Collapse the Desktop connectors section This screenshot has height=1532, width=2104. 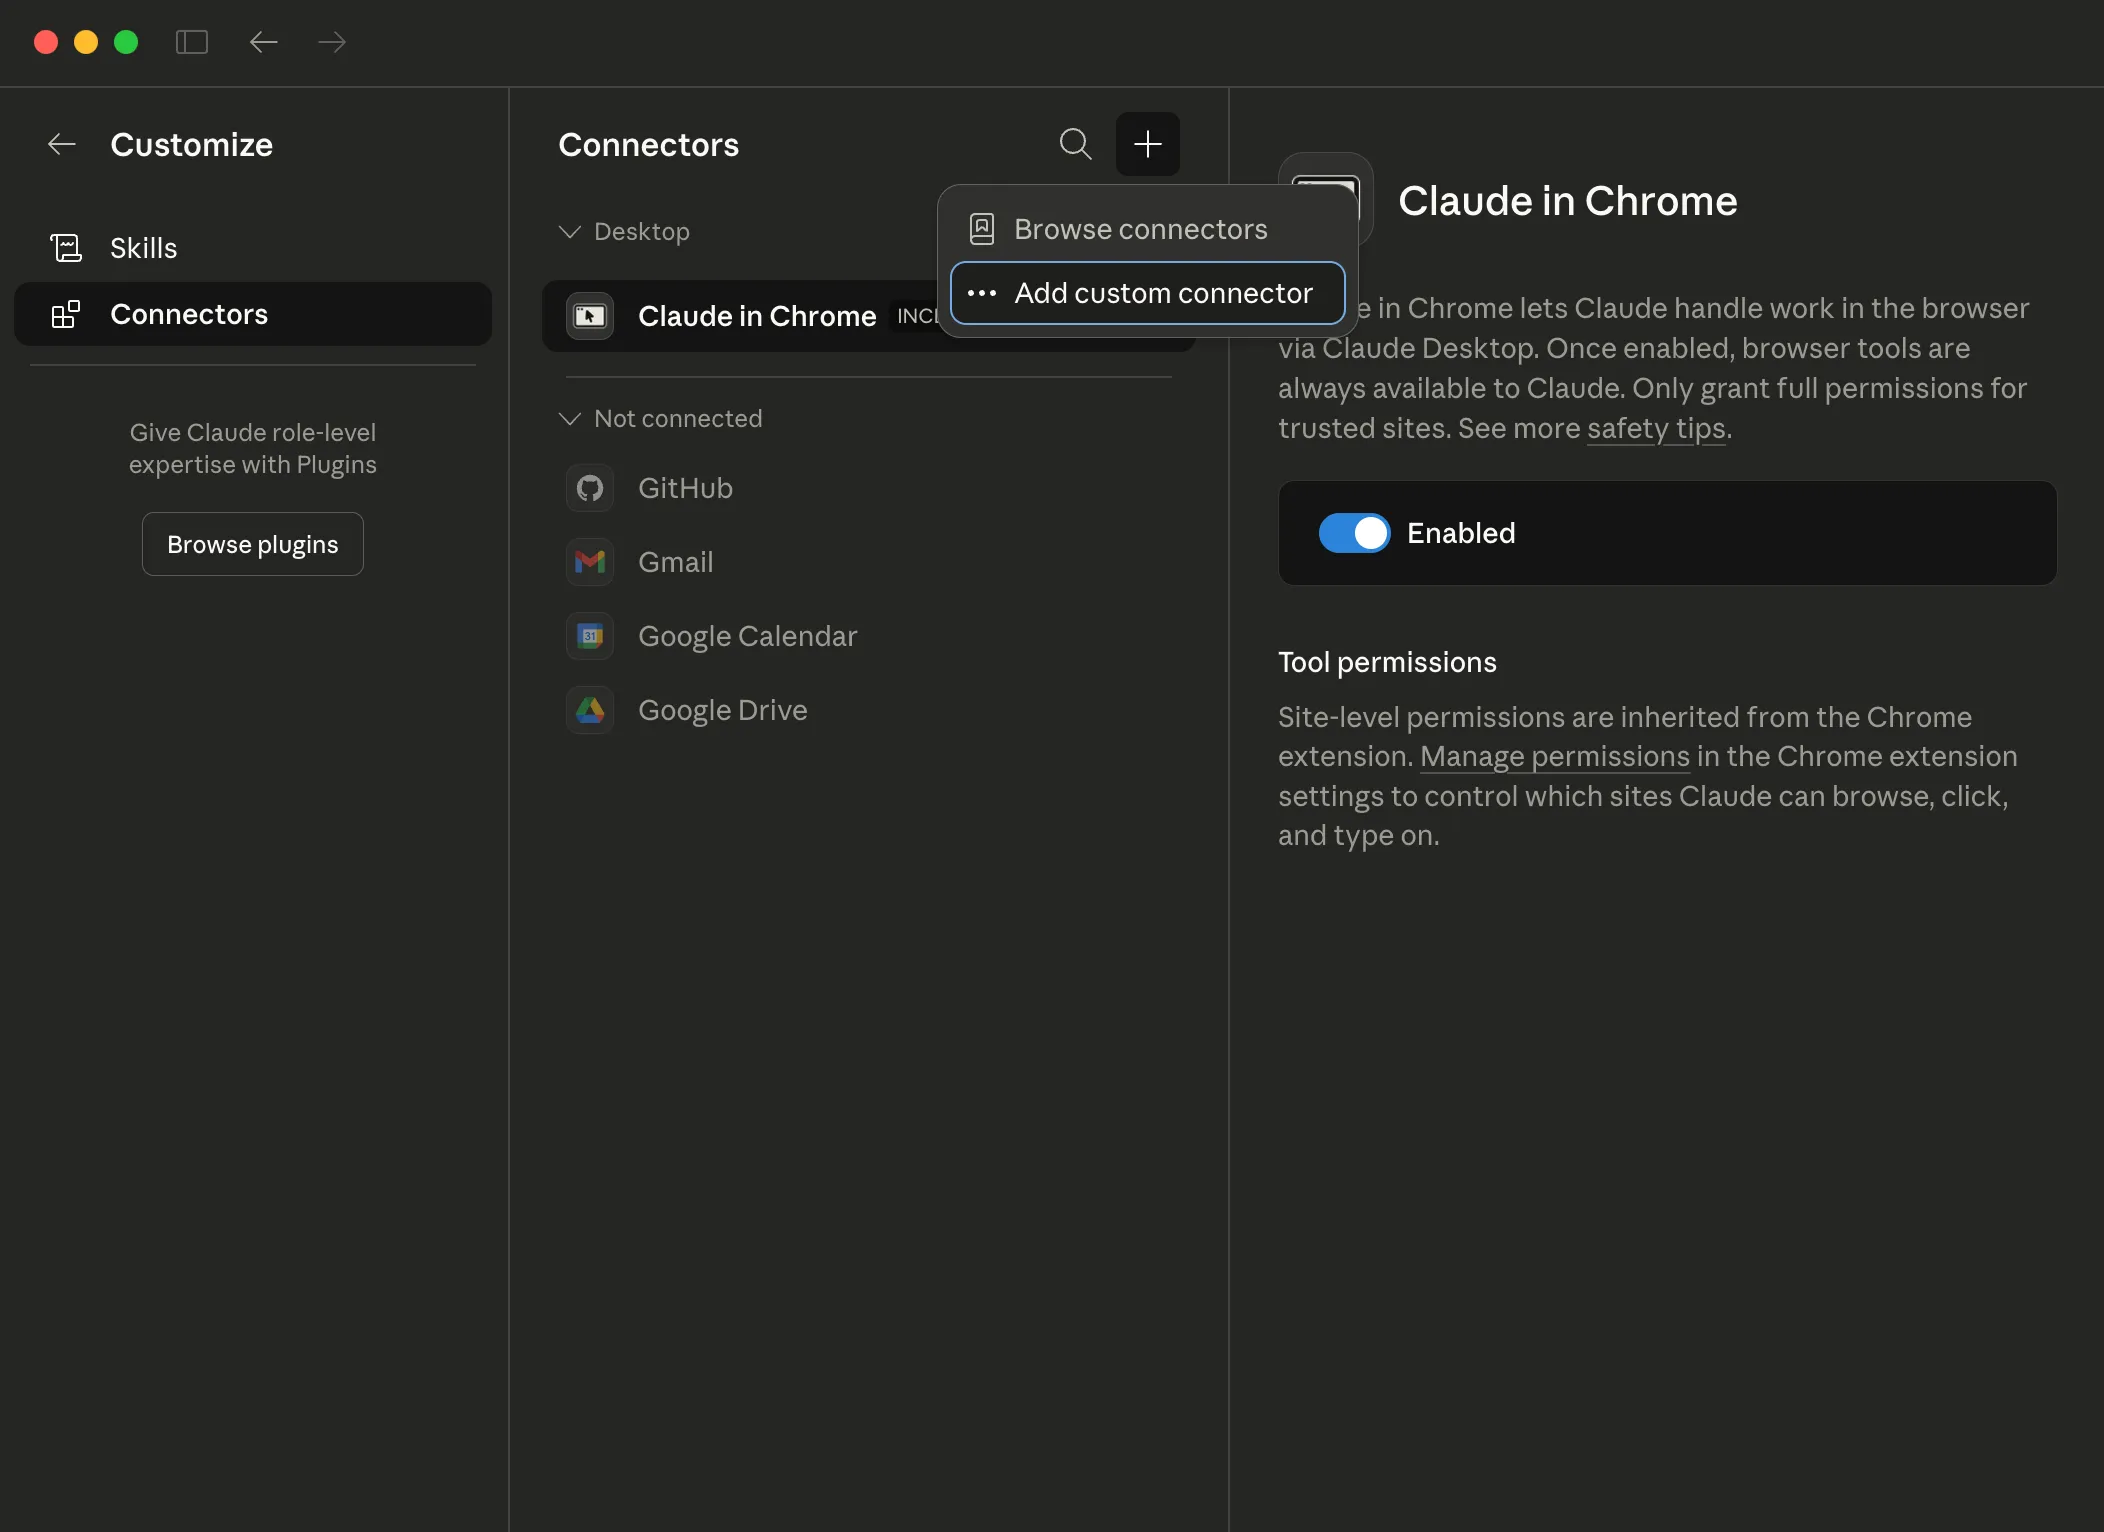pos(570,231)
